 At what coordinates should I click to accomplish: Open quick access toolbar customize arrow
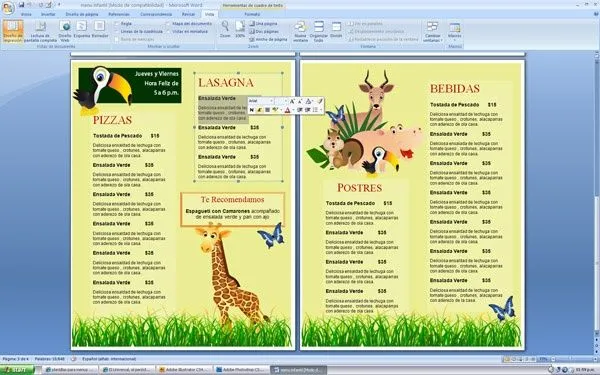coord(59,5)
